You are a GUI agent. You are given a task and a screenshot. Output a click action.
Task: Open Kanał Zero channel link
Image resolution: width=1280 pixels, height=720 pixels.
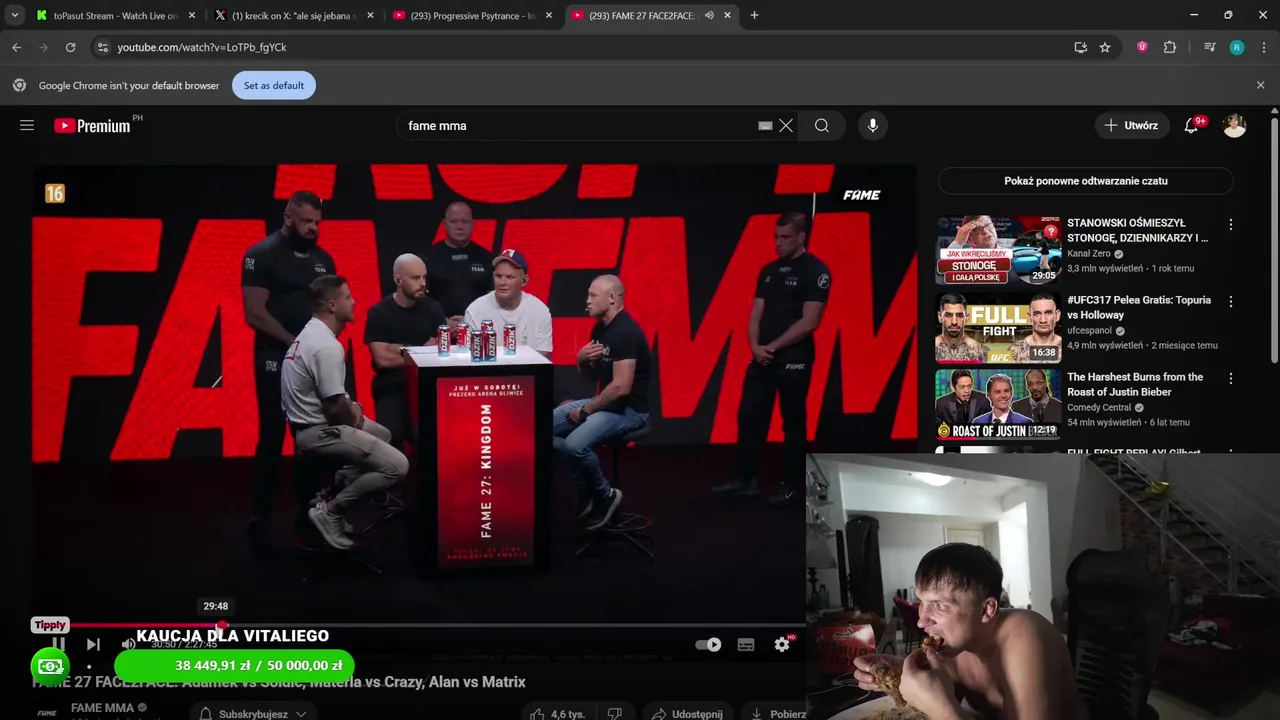pyautogui.click(x=1089, y=254)
